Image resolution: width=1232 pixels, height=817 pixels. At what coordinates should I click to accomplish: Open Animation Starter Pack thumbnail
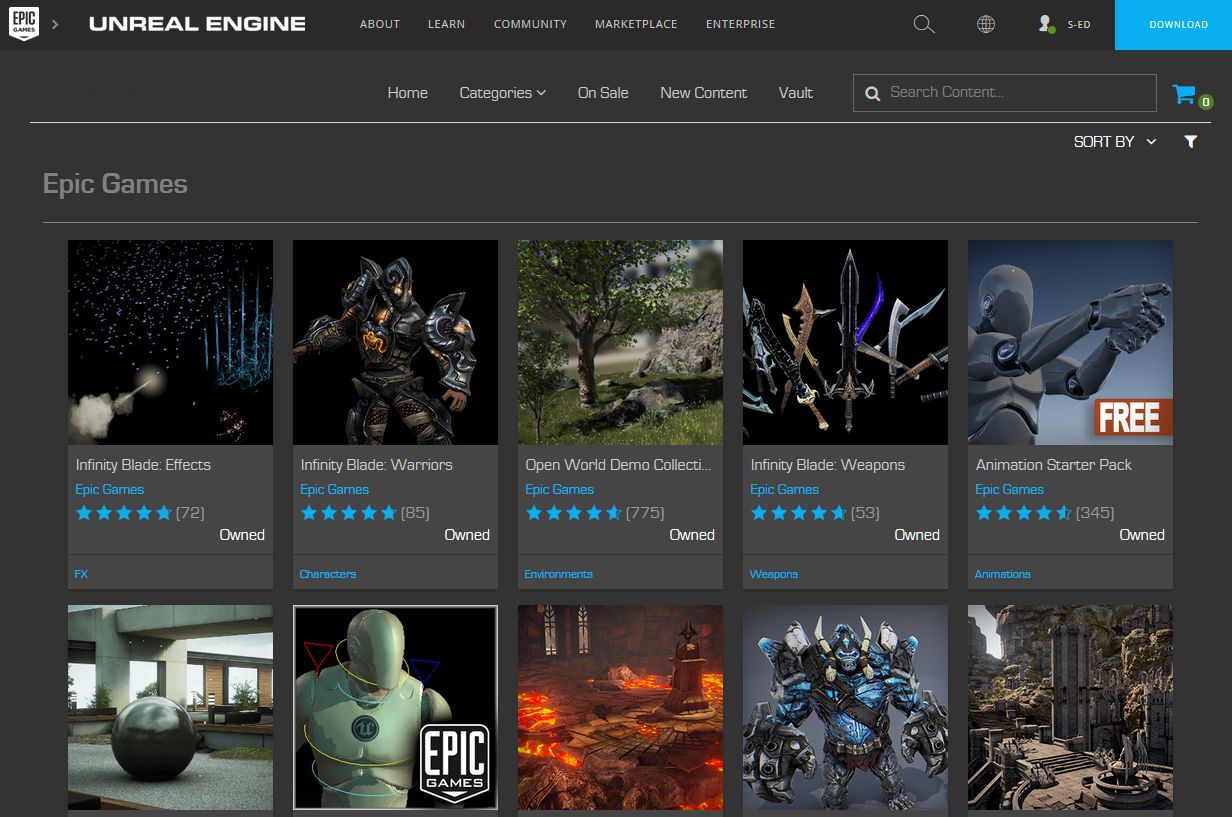1070,342
